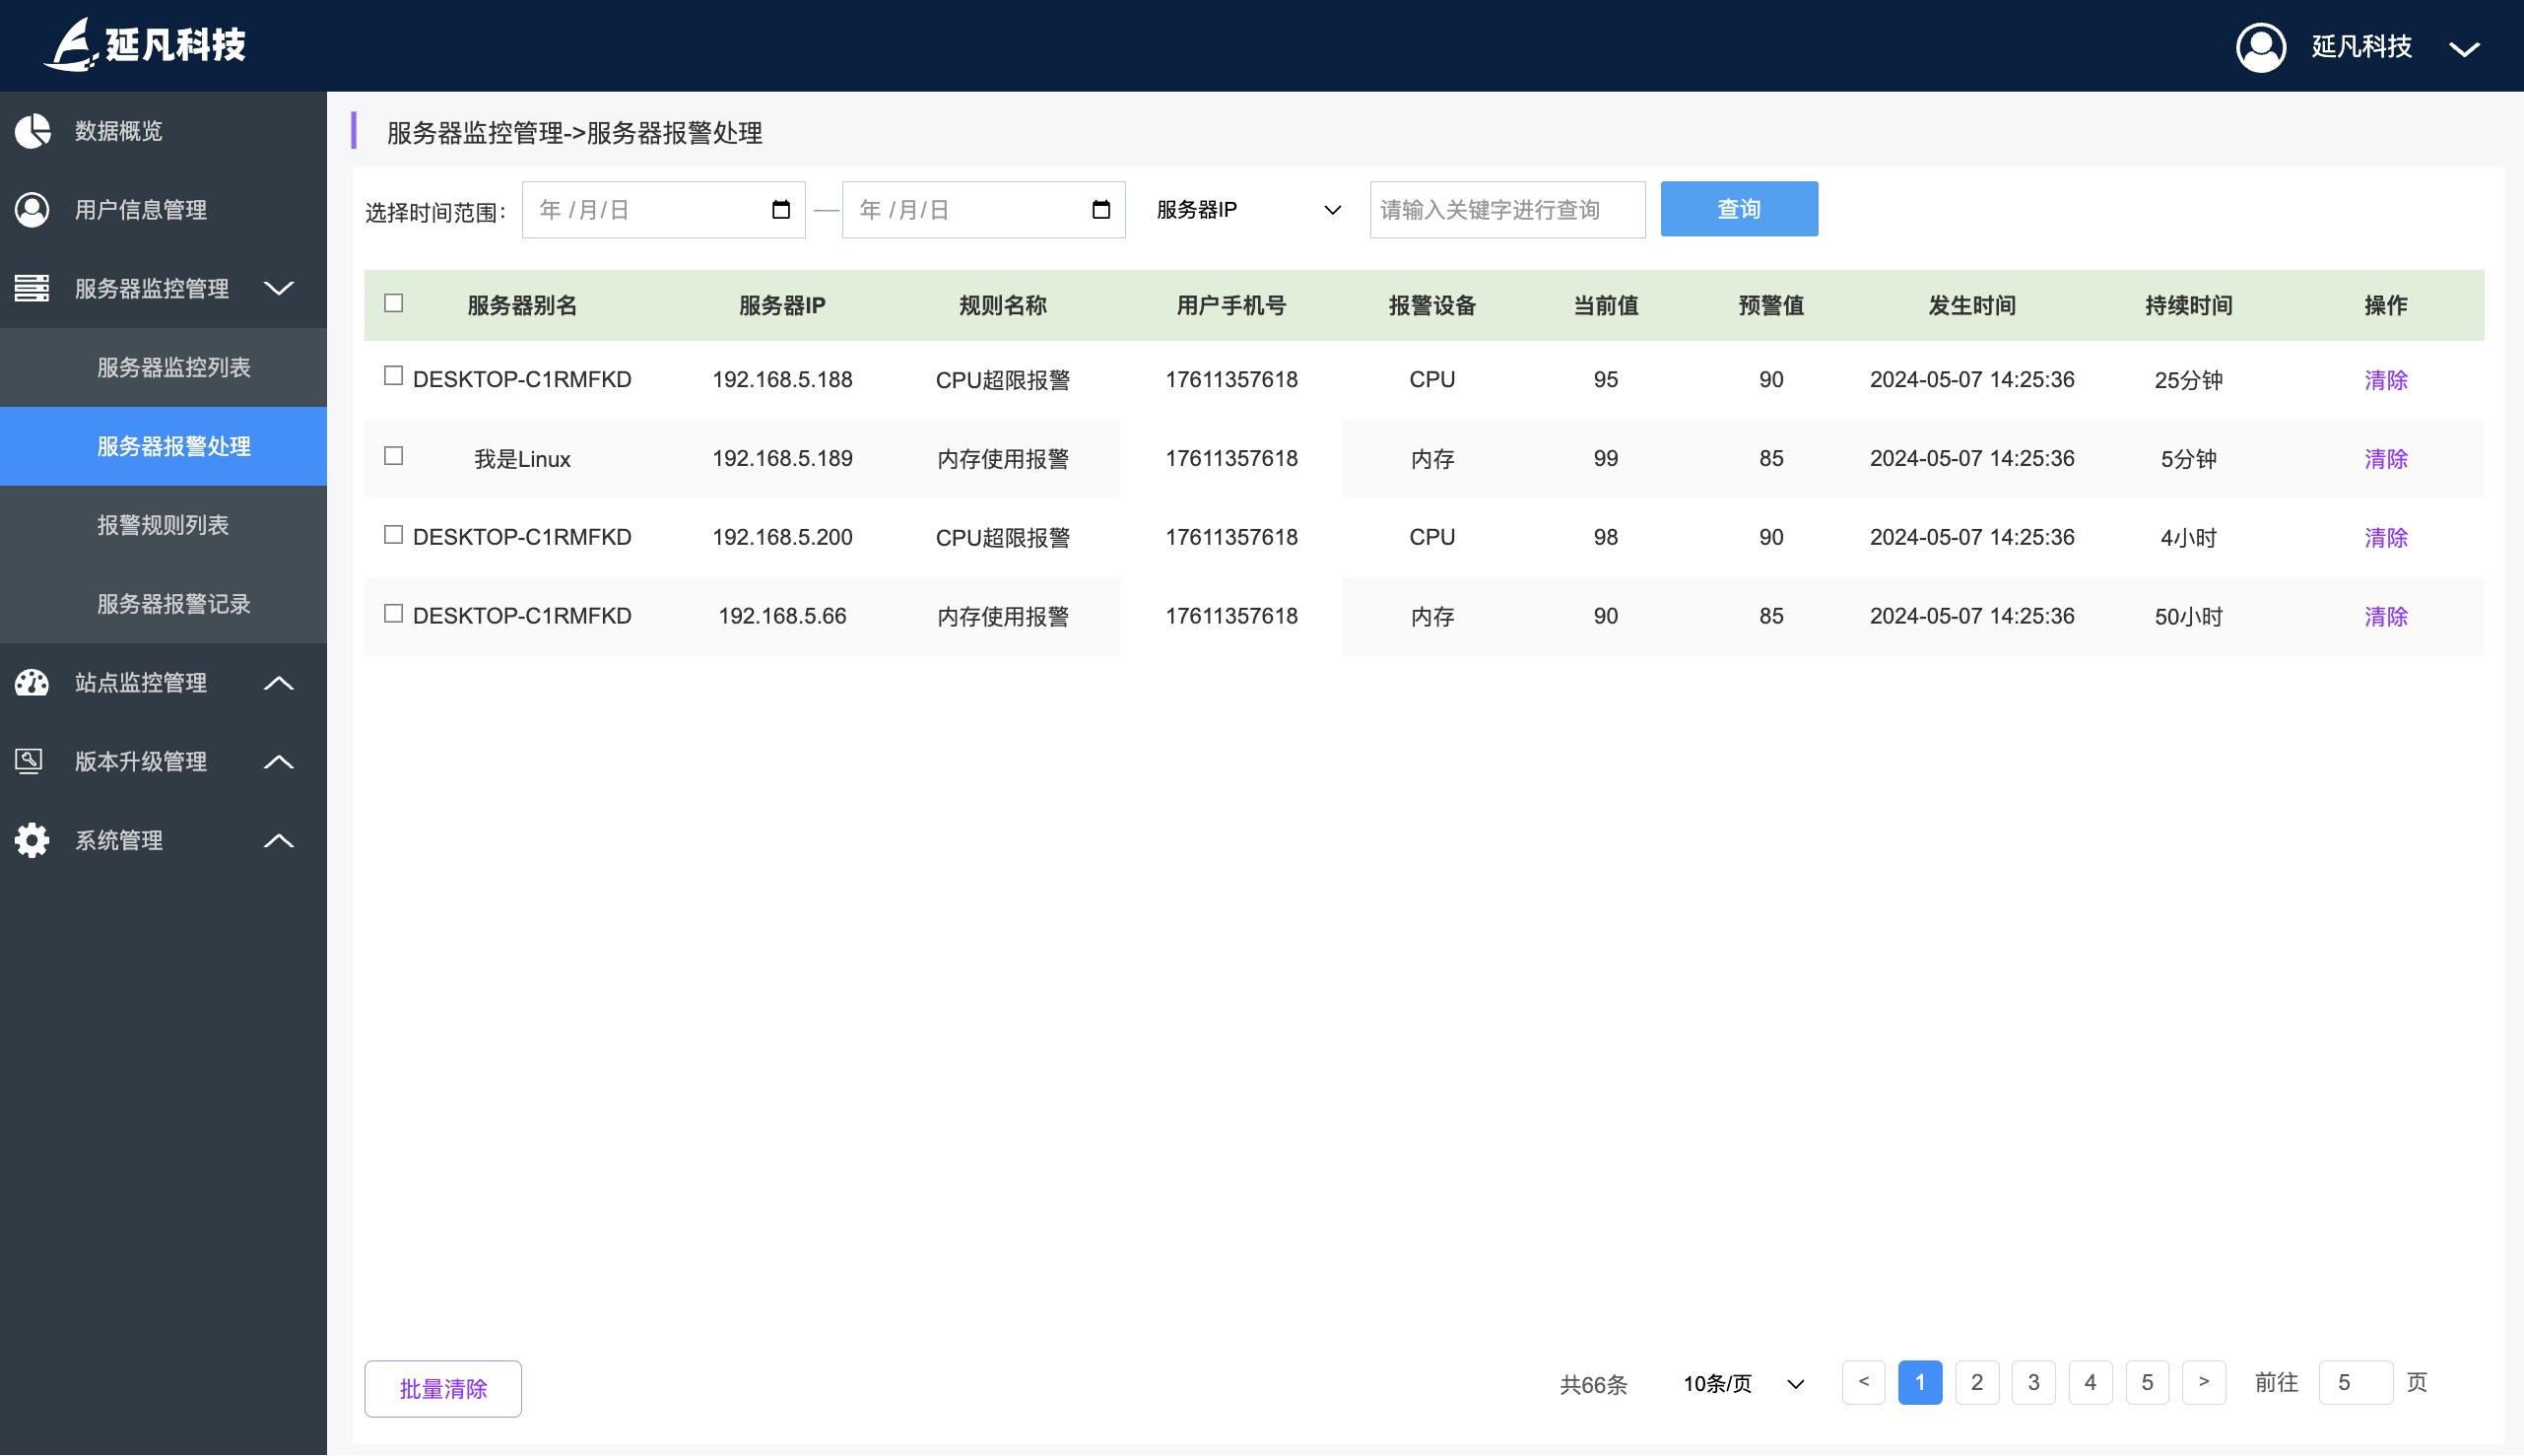This screenshot has width=2524, height=1456.
Task: Open the 报警规则列表 menu item
Action: coord(163,525)
